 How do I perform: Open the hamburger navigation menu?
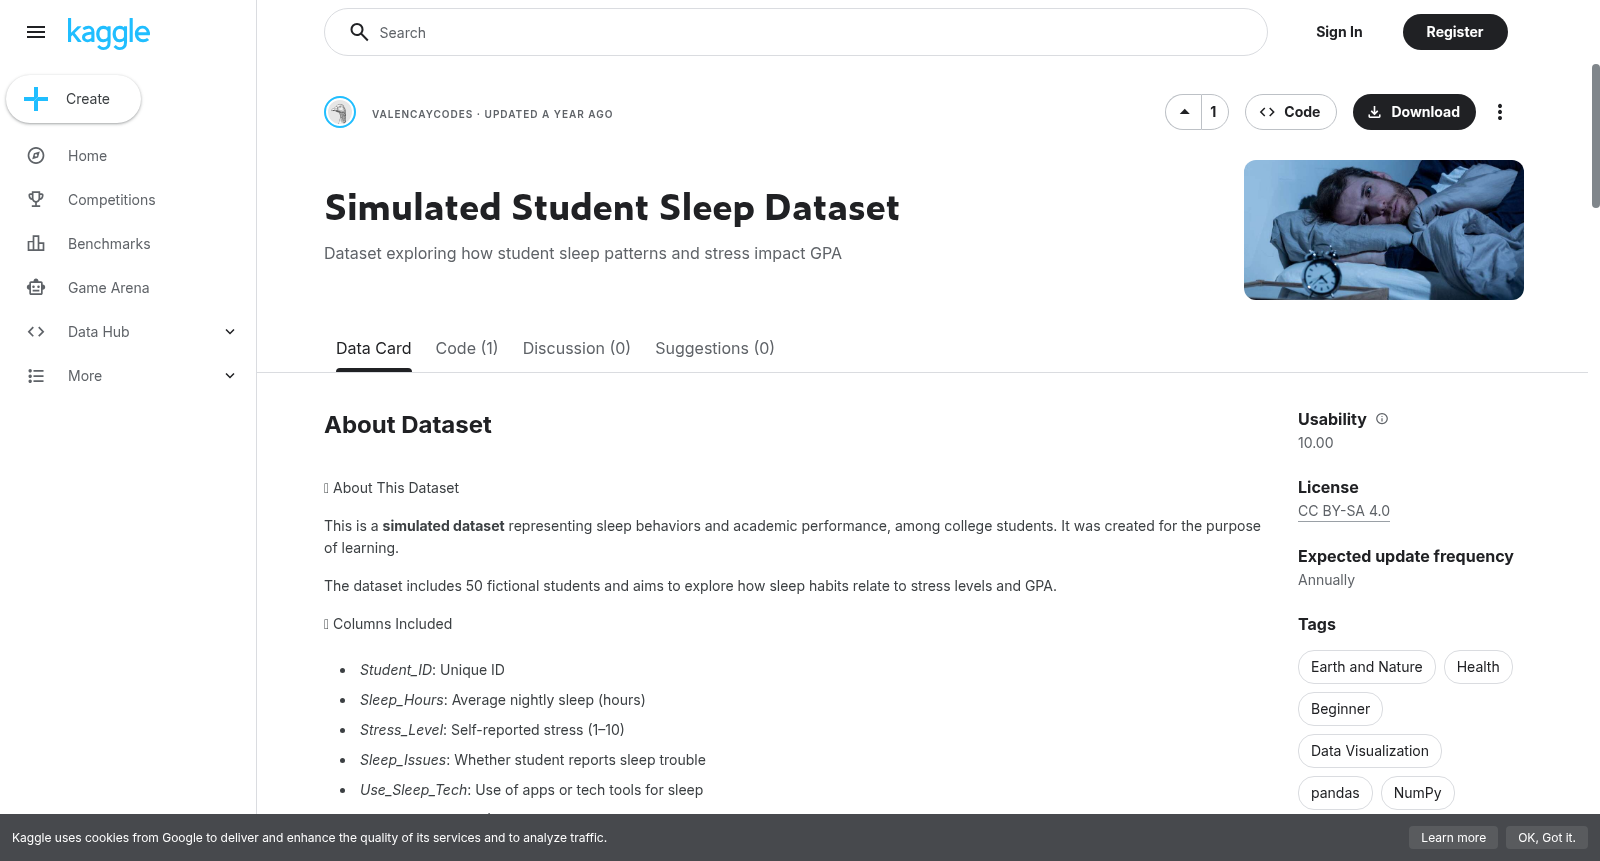pos(36,32)
